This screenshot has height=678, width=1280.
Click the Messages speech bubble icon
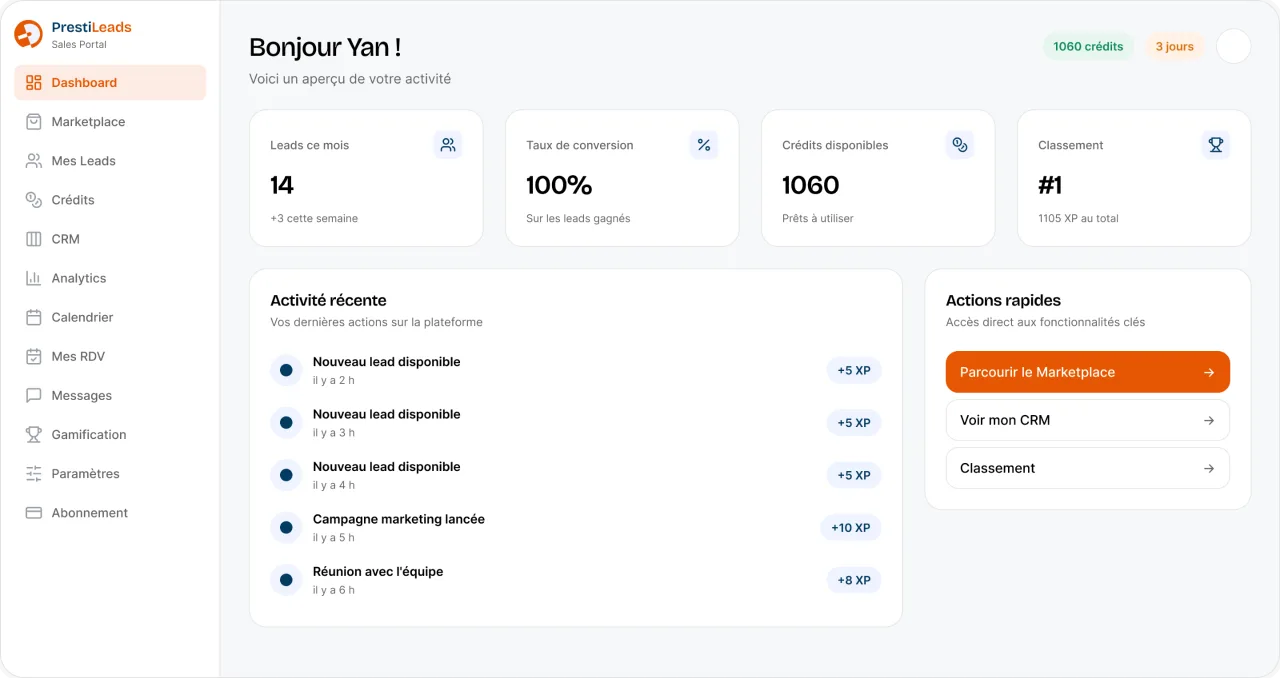pos(34,395)
